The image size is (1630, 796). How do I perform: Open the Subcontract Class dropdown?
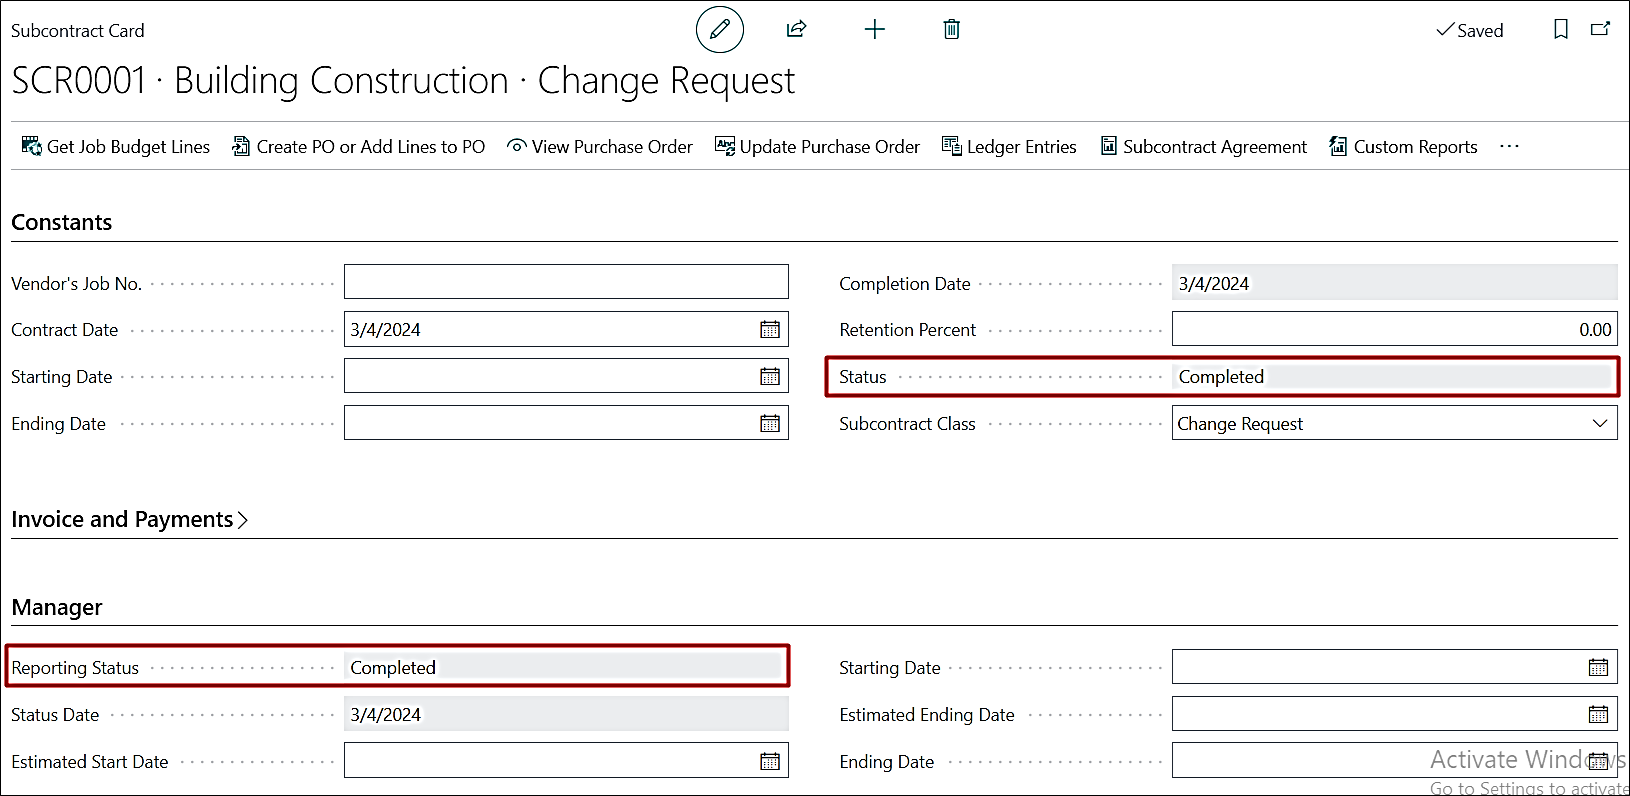pos(1394,423)
